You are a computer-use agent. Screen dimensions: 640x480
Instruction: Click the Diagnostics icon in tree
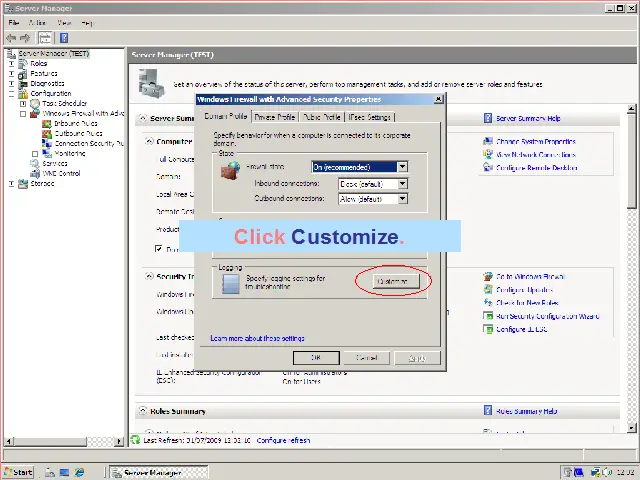[x=23, y=84]
